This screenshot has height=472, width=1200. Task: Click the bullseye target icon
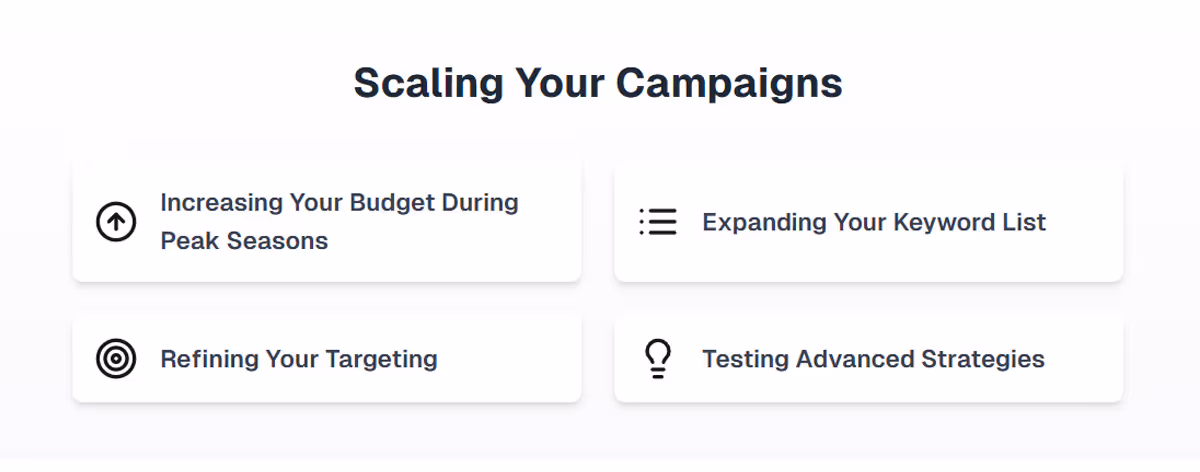[x=116, y=358]
